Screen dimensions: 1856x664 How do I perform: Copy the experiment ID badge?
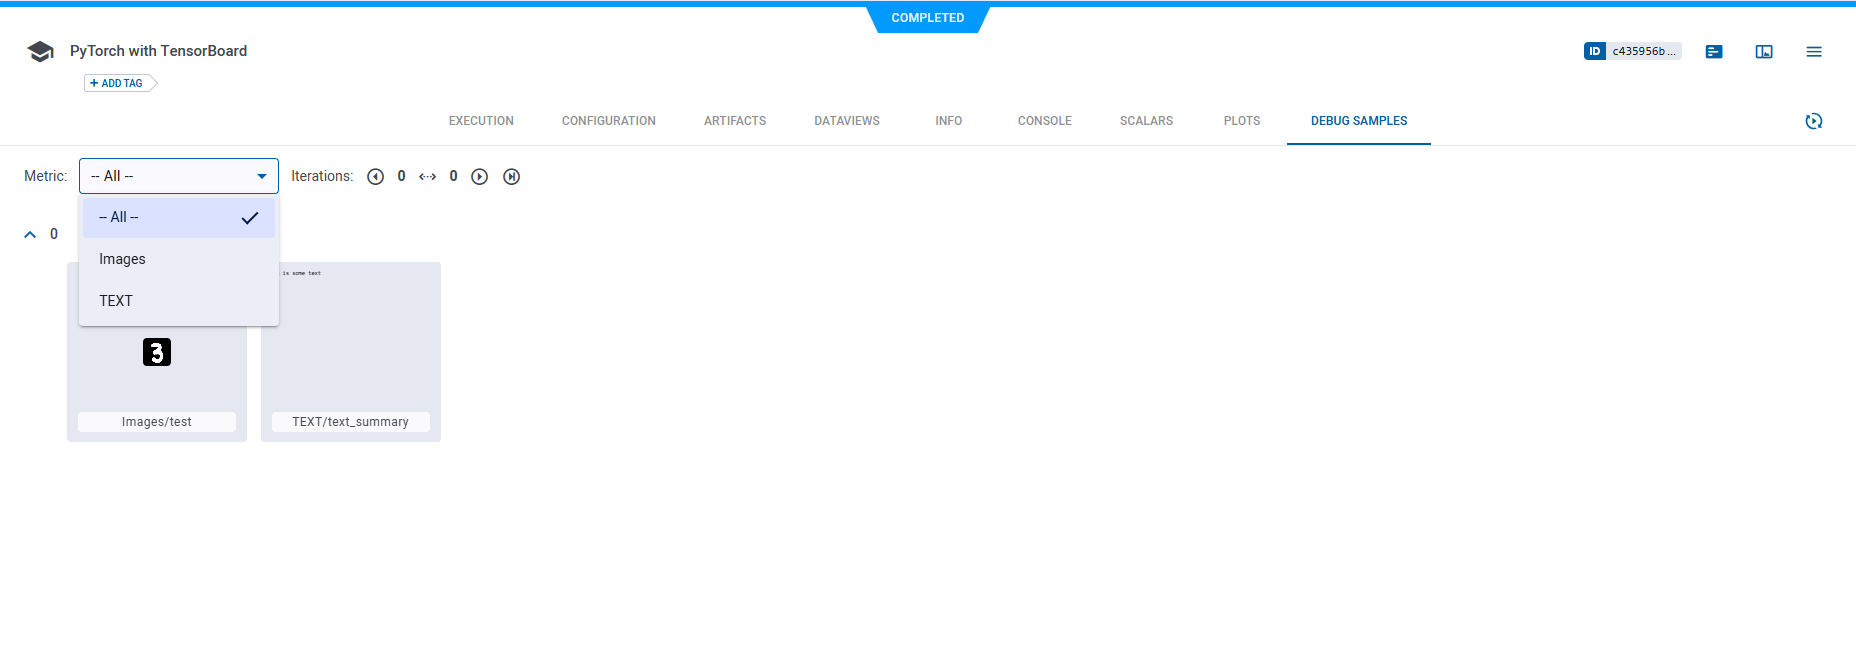tap(1632, 51)
